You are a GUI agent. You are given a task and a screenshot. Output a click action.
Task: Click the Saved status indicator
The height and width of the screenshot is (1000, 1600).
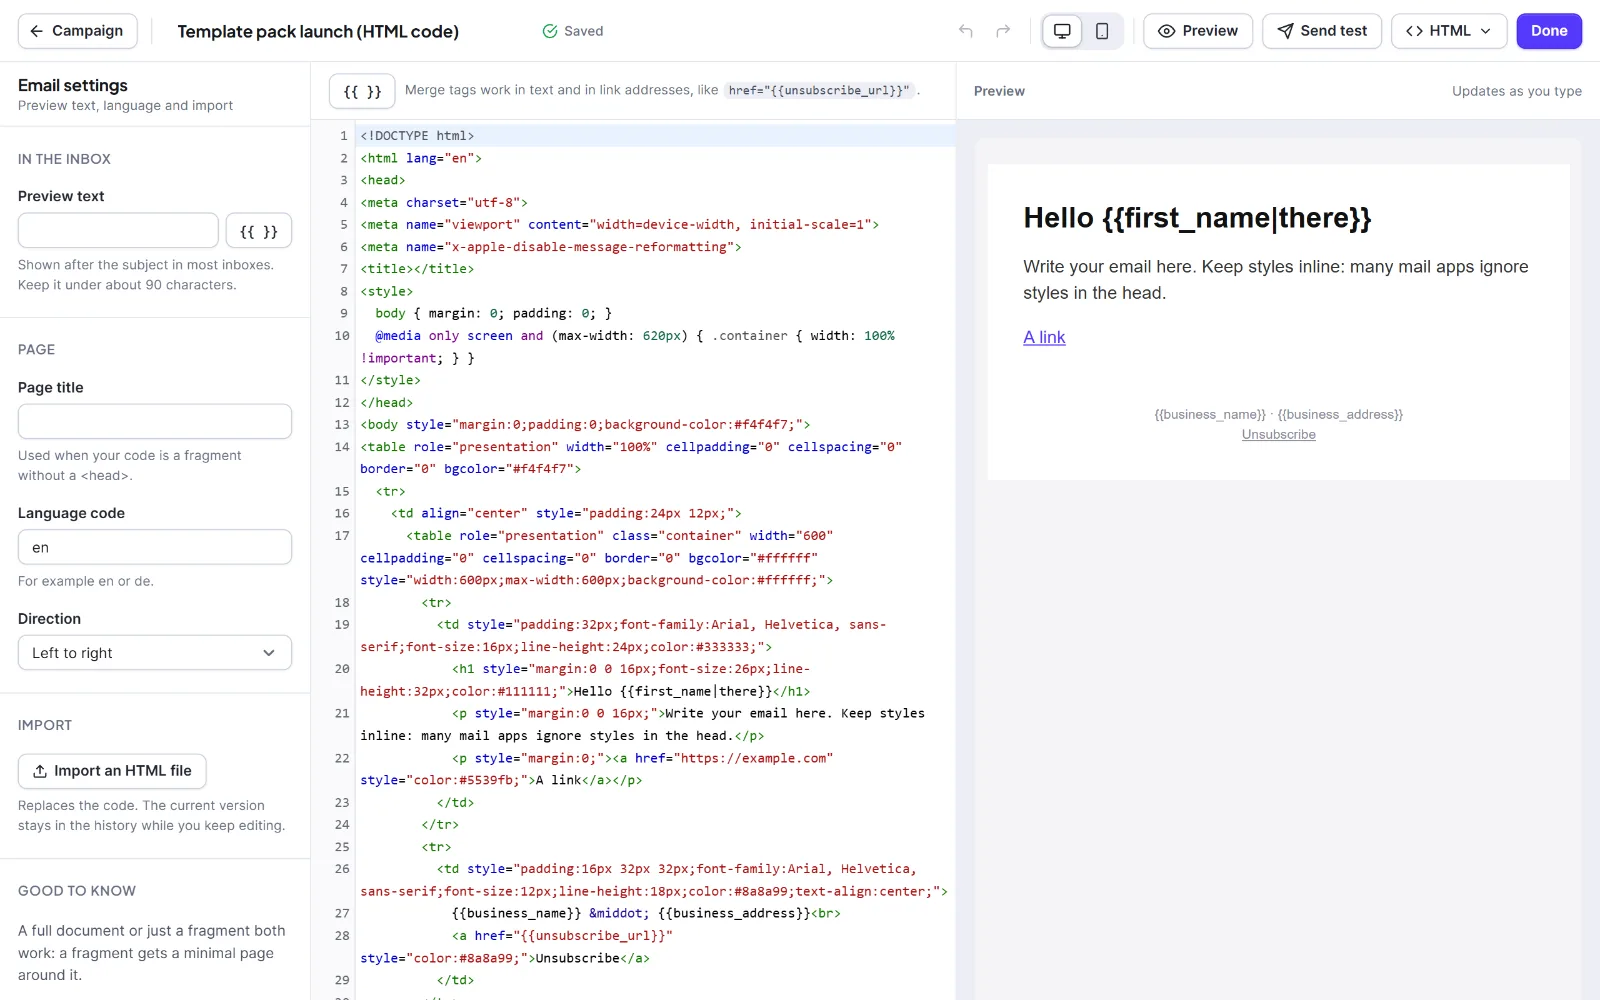(x=573, y=31)
